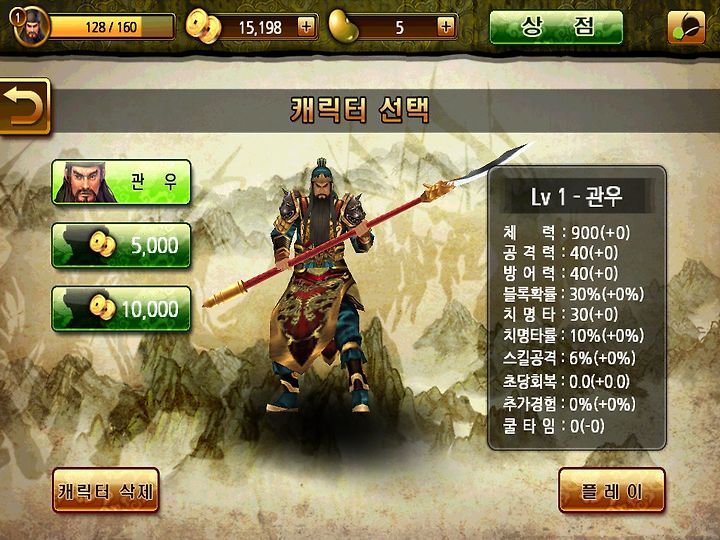This screenshot has width=720, height=540.
Task: Click the golden bean currency icon
Action: point(344,27)
